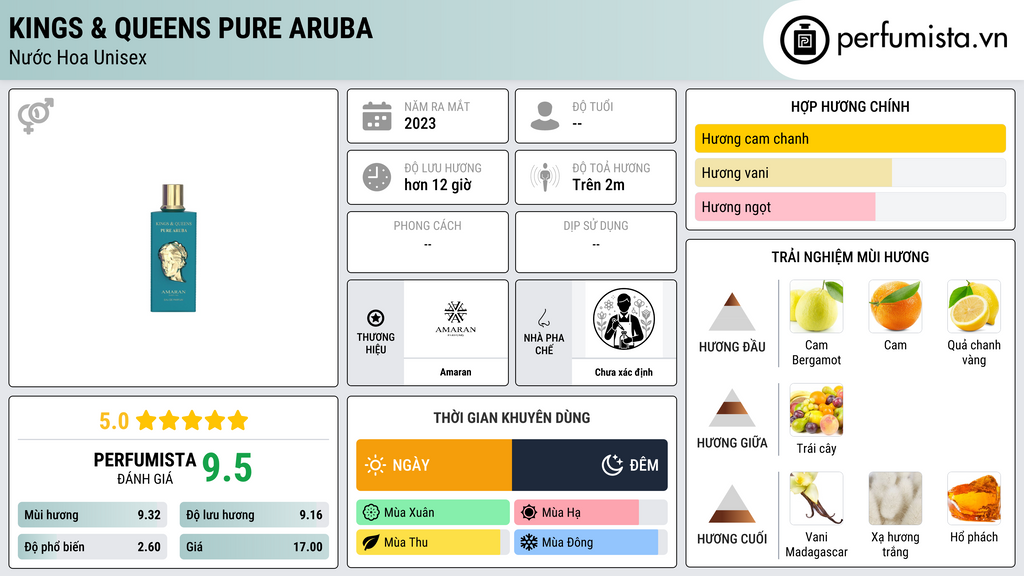Click the Hương ngọt accord bar
This screenshot has width=1024, height=576.
[x=850, y=206]
